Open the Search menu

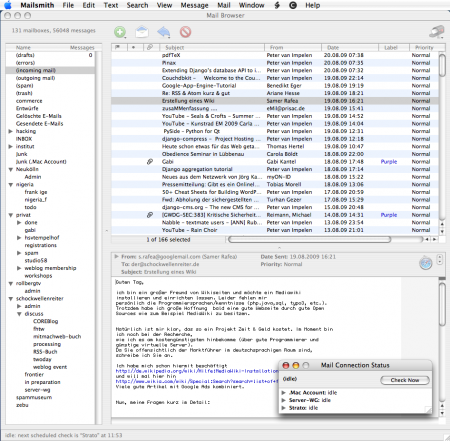pos(137,5)
